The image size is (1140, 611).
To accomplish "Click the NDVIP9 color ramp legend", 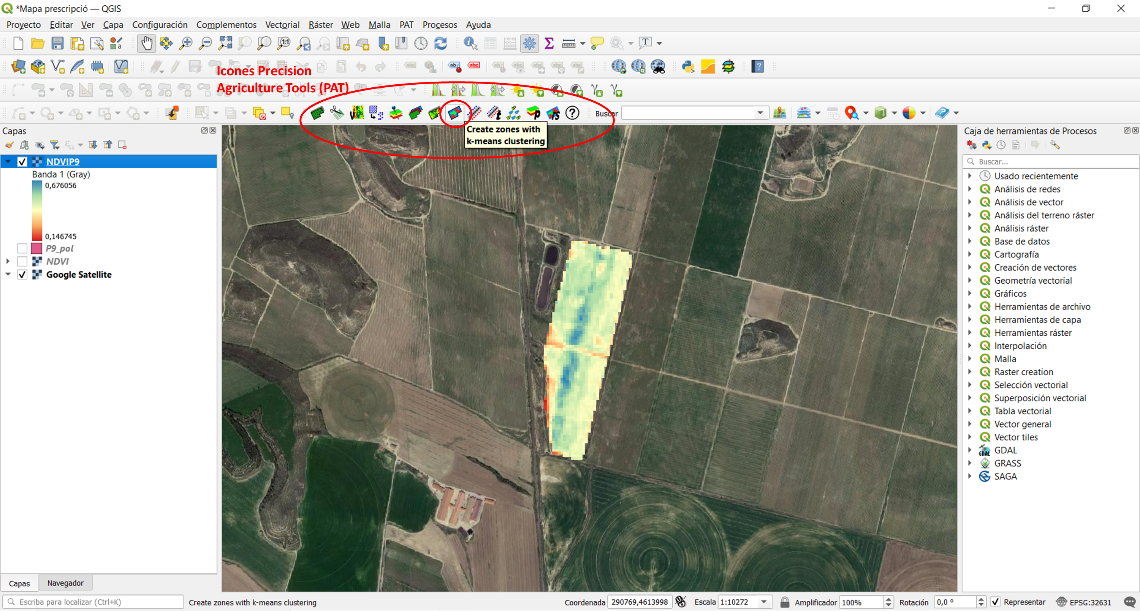I will click(x=37, y=210).
